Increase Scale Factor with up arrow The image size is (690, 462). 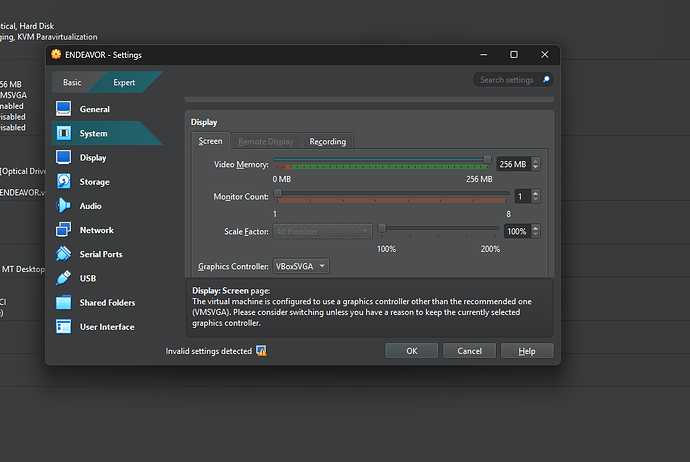tap(536, 228)
